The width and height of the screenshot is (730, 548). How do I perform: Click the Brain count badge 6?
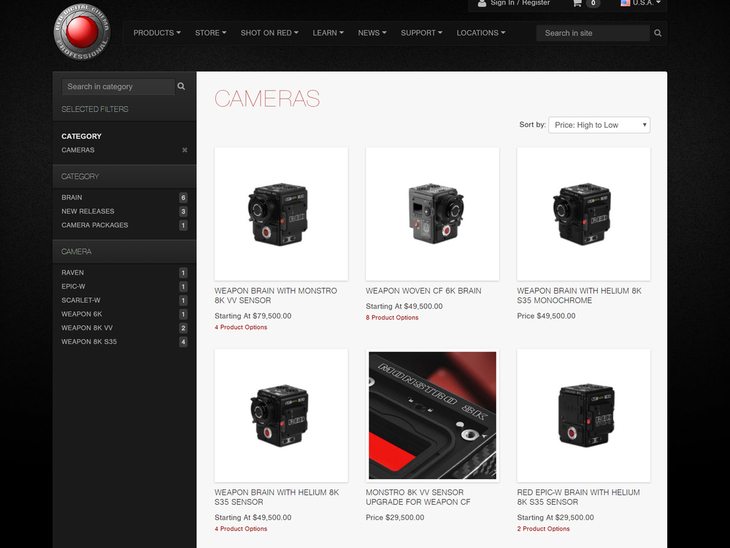tap(183, 197)
